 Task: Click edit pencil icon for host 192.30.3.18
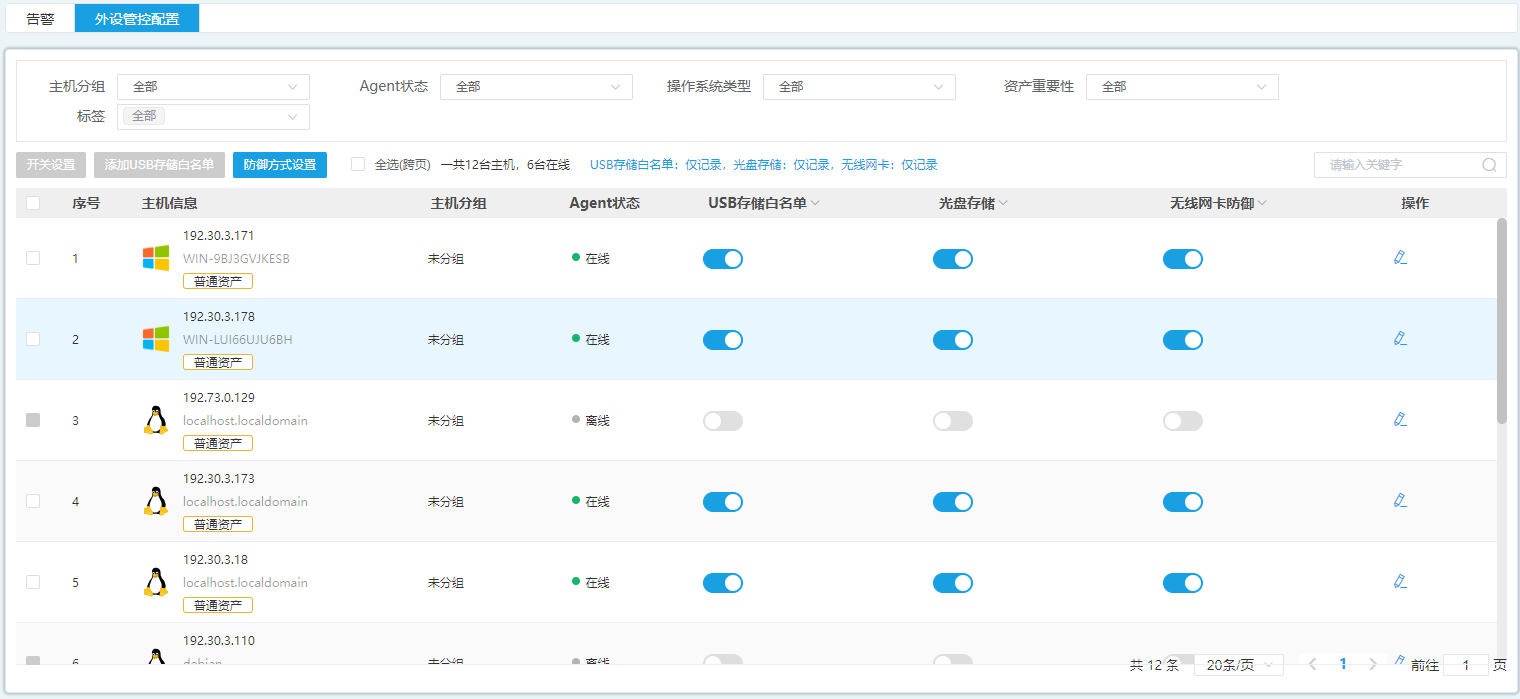(1400, 582)
